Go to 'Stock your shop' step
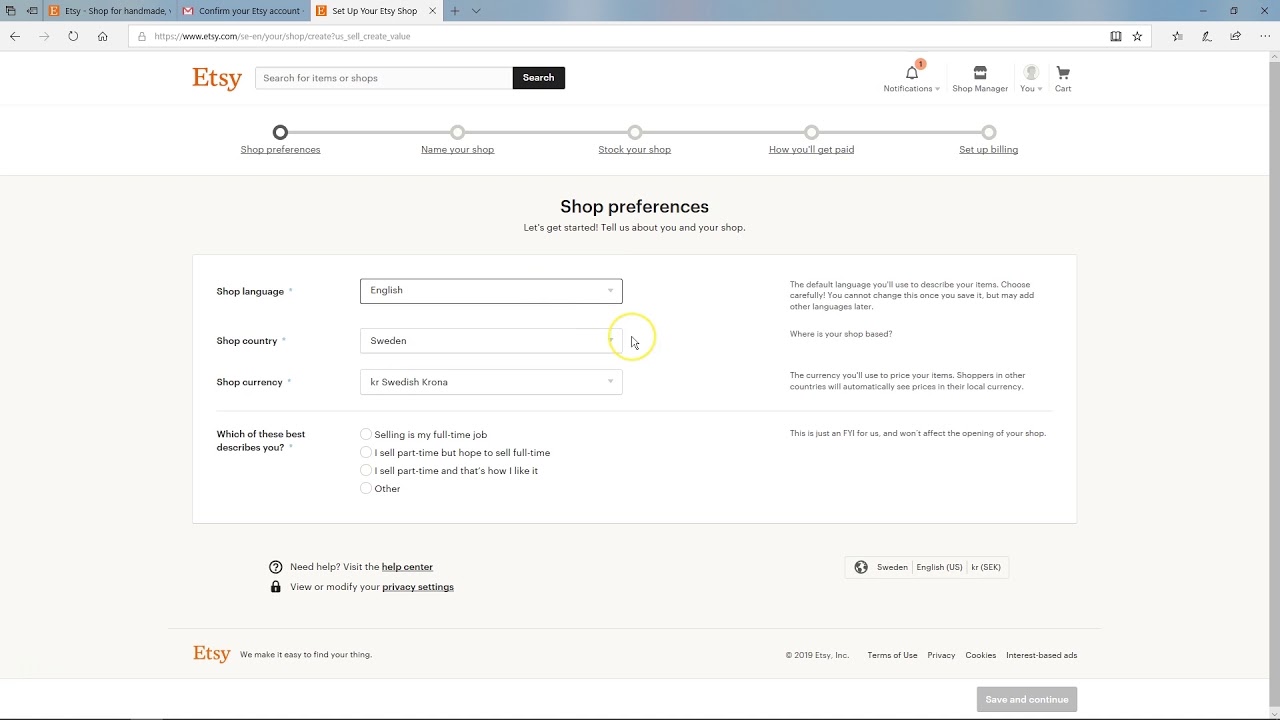 [634, 149]
